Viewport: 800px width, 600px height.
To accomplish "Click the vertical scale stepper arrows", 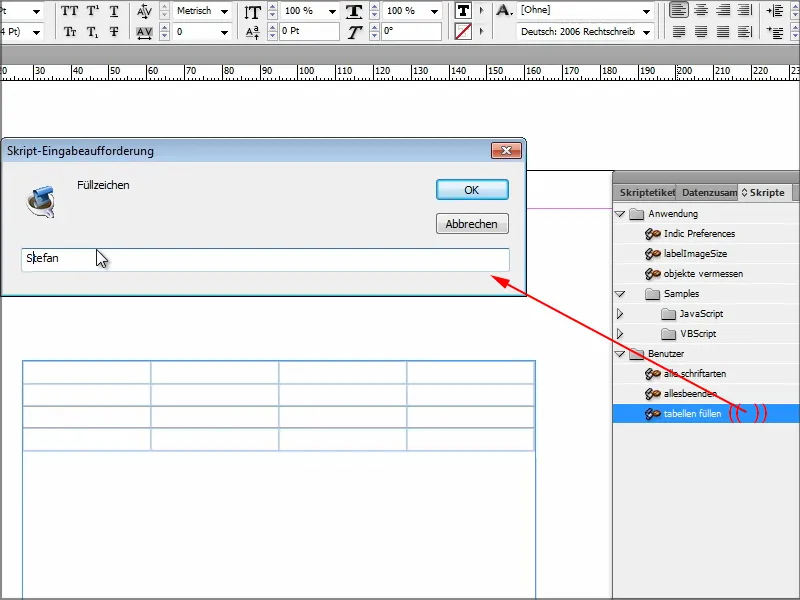I will point(272,11).
